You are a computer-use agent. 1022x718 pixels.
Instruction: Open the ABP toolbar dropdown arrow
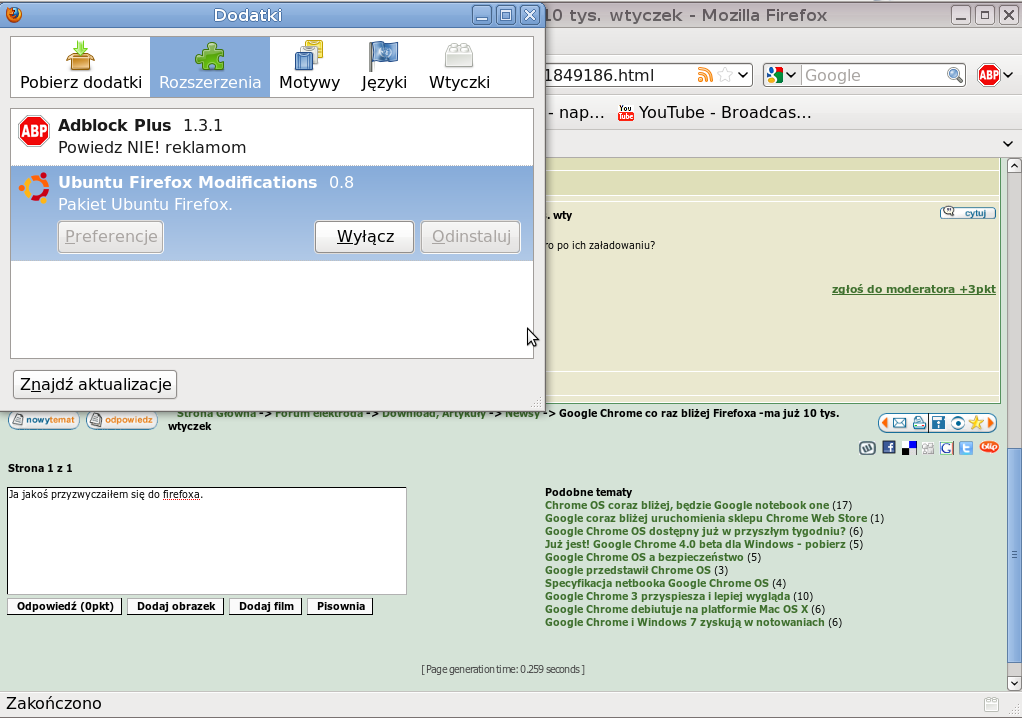tap(1008, 75)
